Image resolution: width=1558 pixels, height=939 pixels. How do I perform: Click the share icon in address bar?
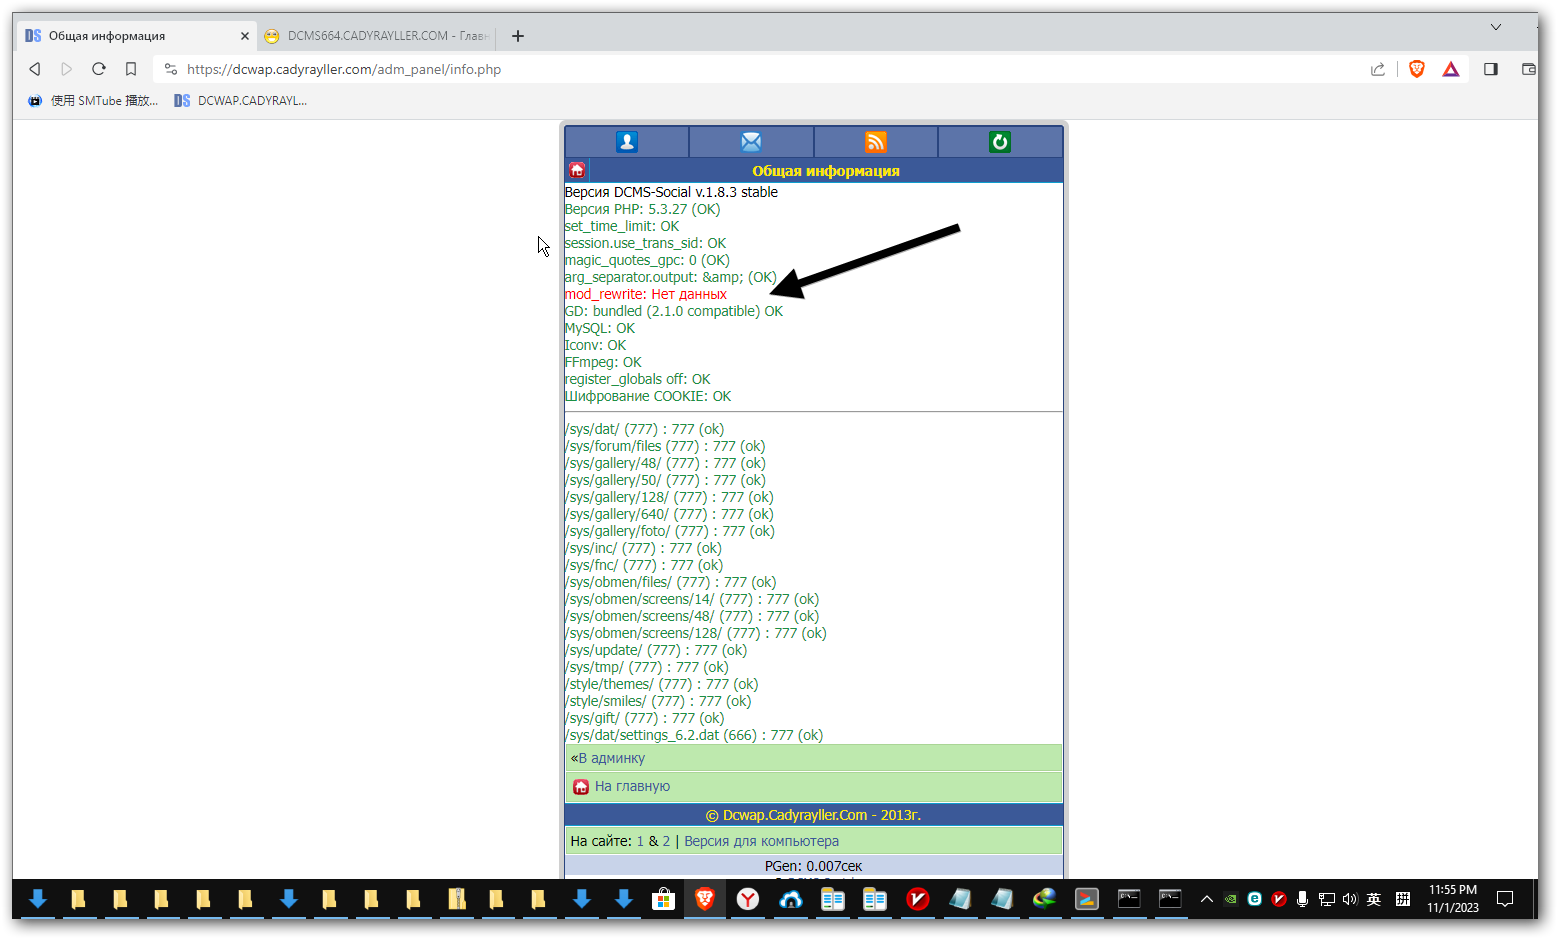(x=1378, y=69)
